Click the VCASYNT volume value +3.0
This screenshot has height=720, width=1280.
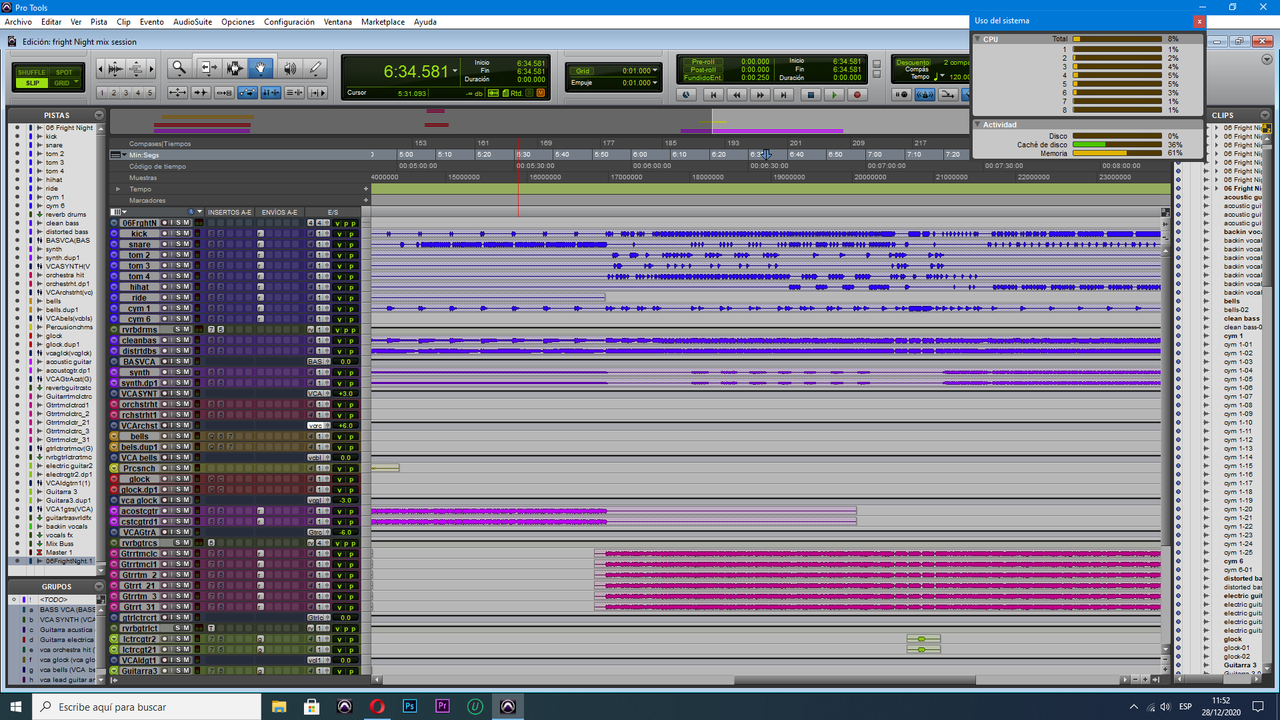click(346, 394)
